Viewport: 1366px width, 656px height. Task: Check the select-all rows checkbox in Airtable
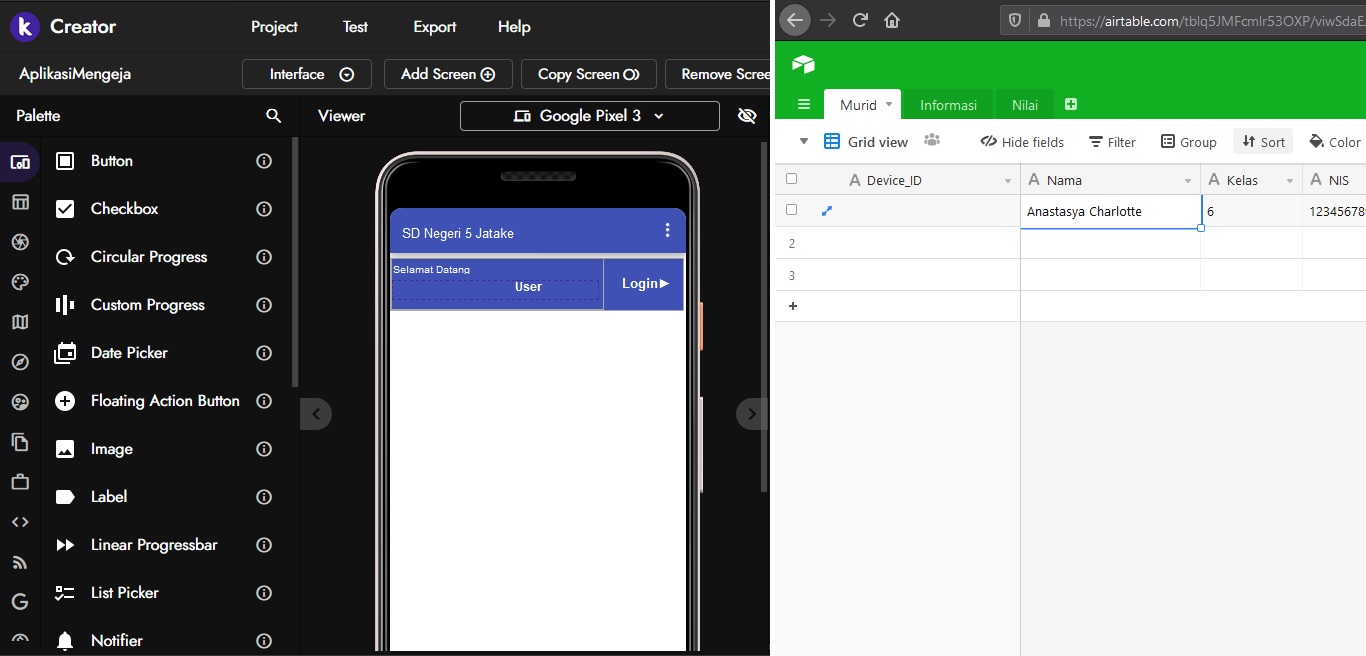point(792,179)
